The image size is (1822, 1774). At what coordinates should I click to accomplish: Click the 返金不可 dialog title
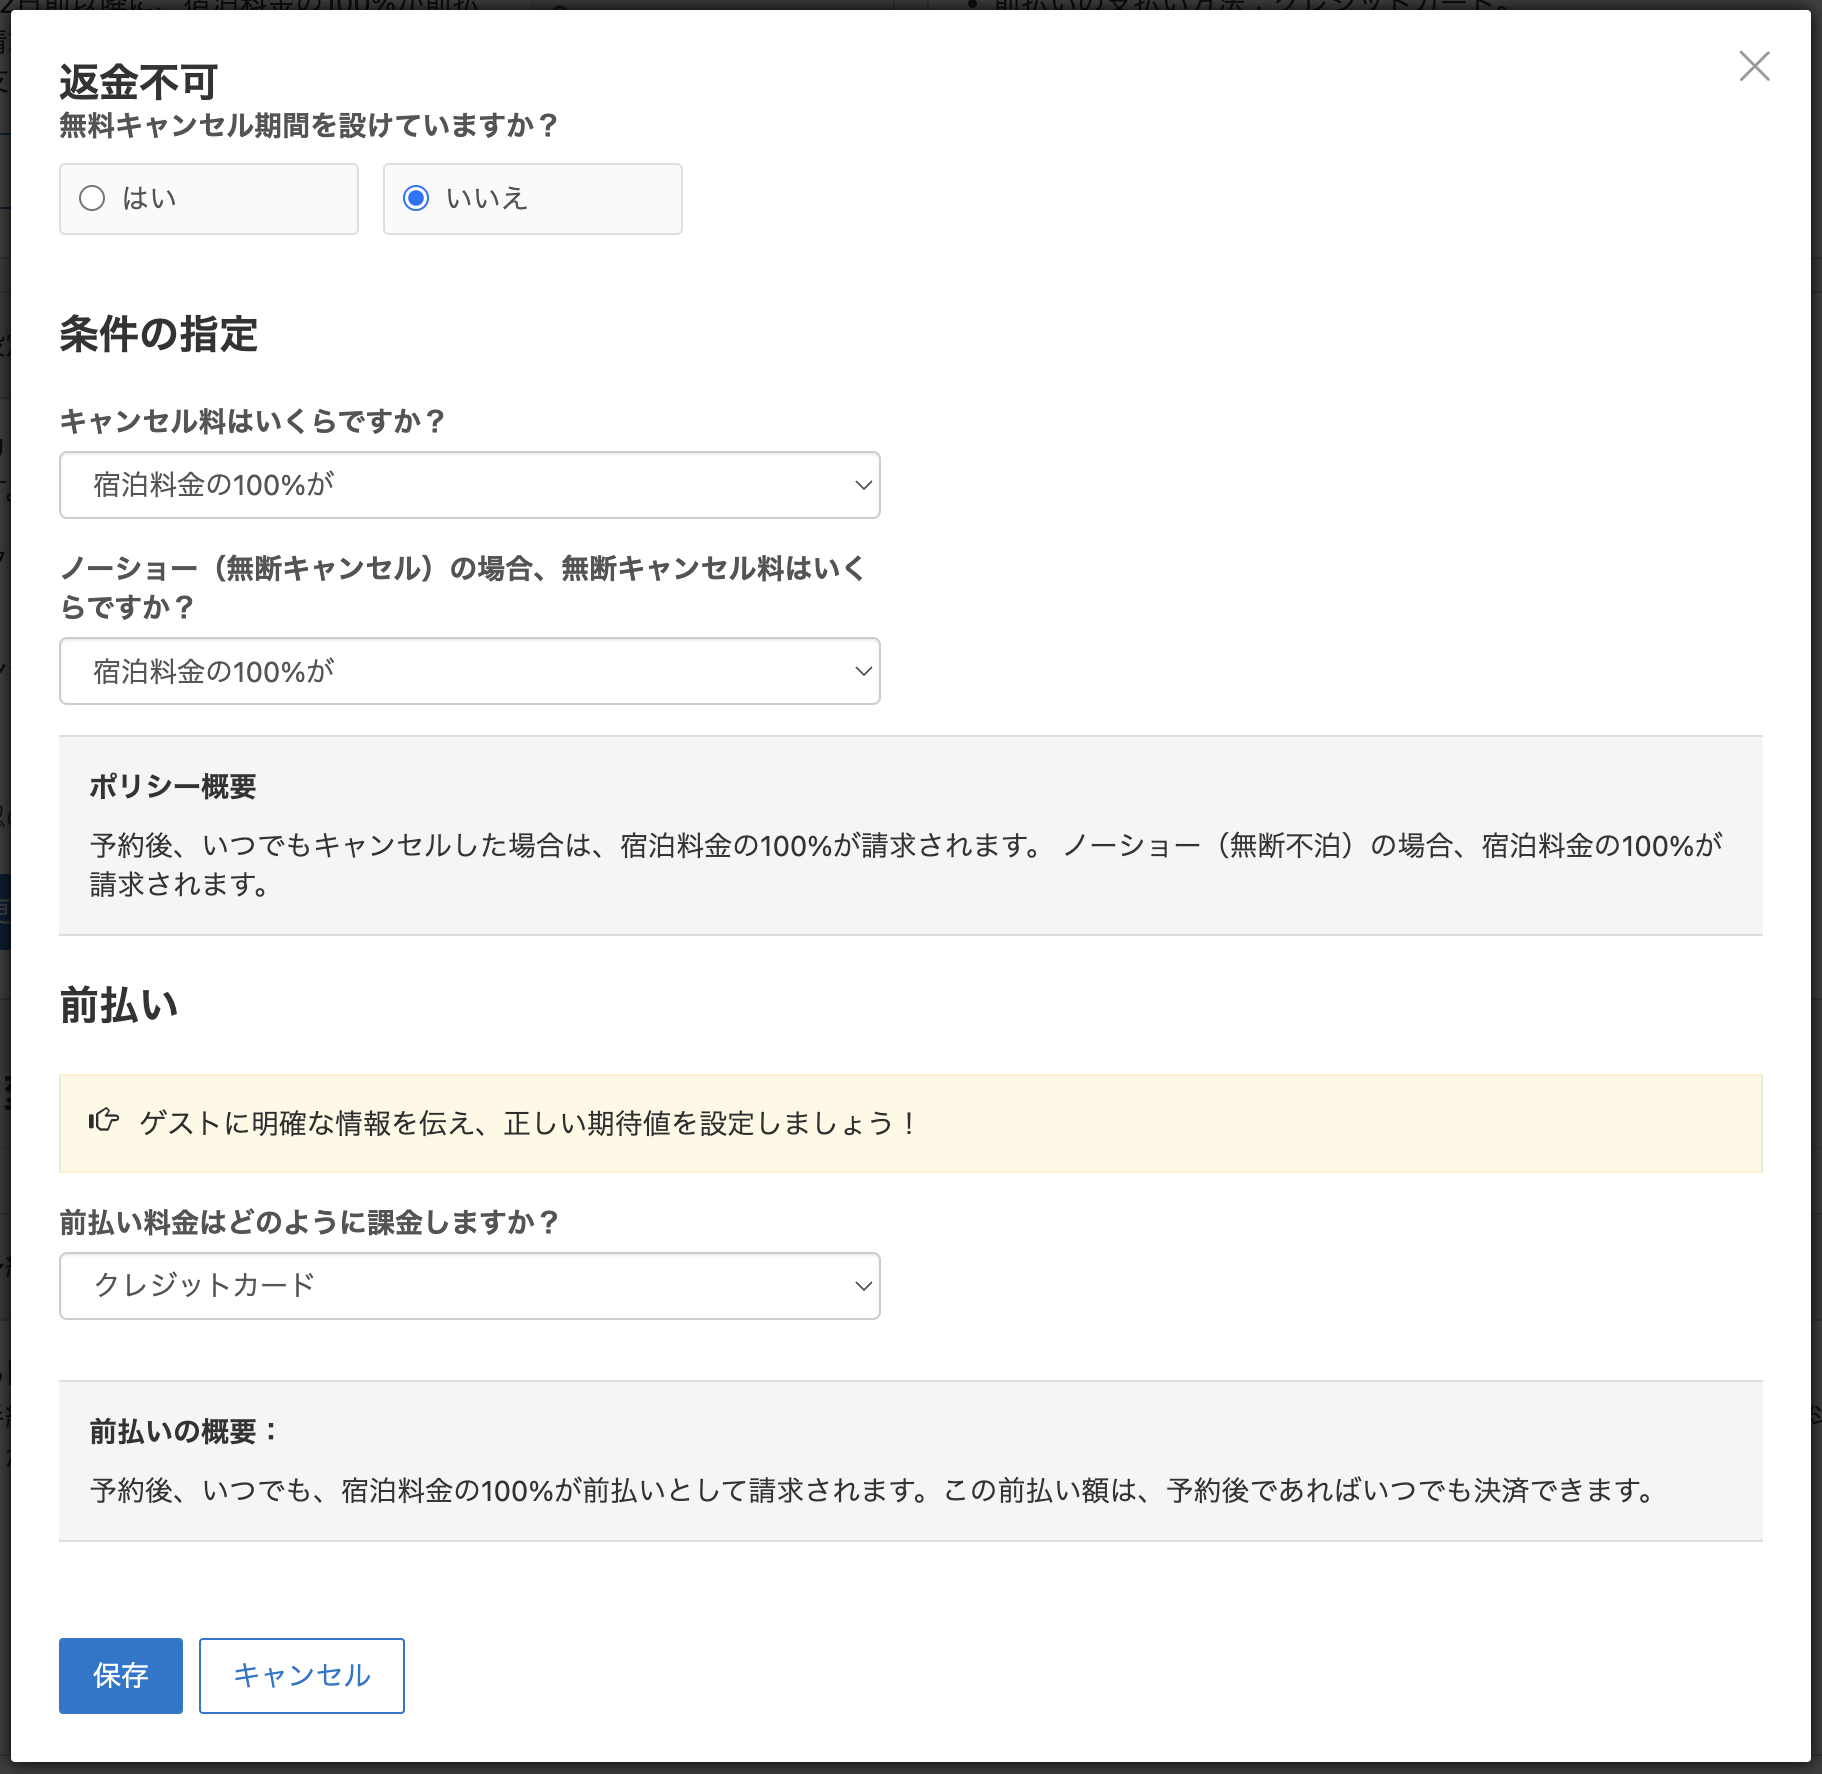pos(138,82)
